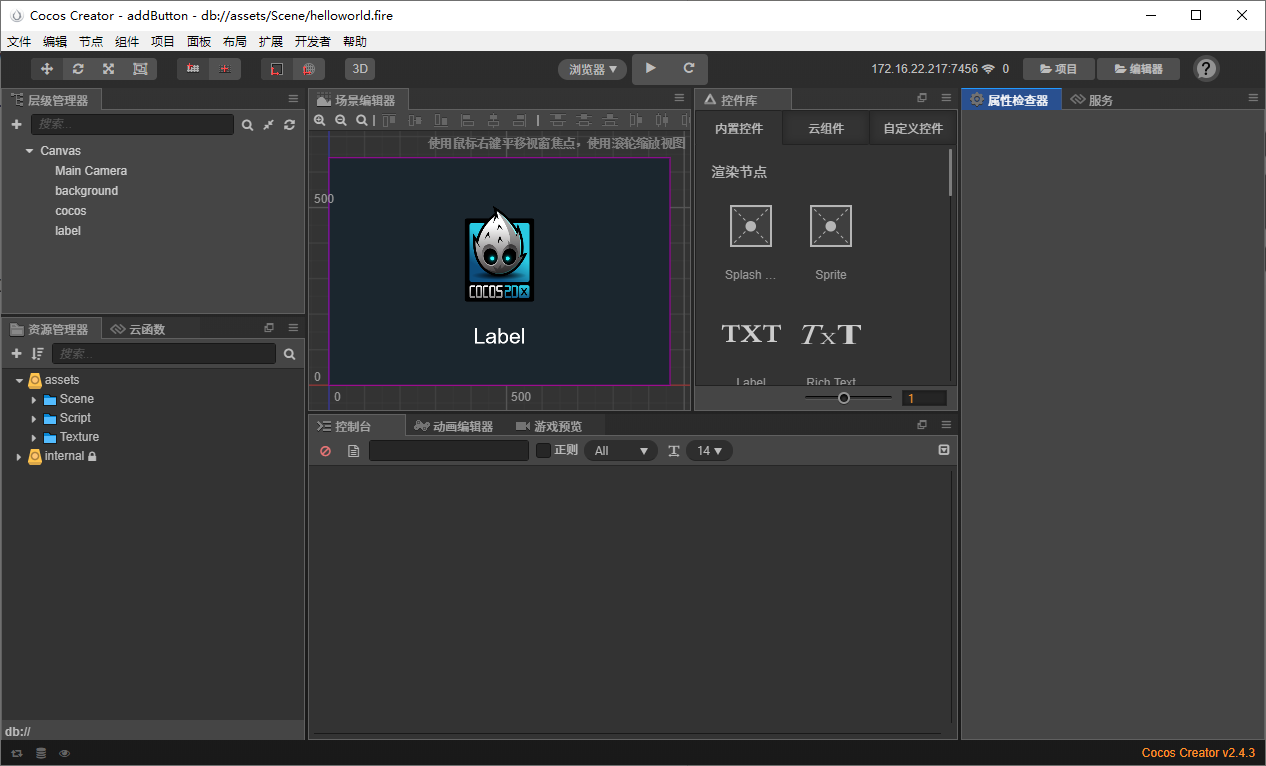Image resolution: width=1266 pixels, height=766 pixels.
Task: Open the 组件 menu
Action: click(x=127, y=41)
